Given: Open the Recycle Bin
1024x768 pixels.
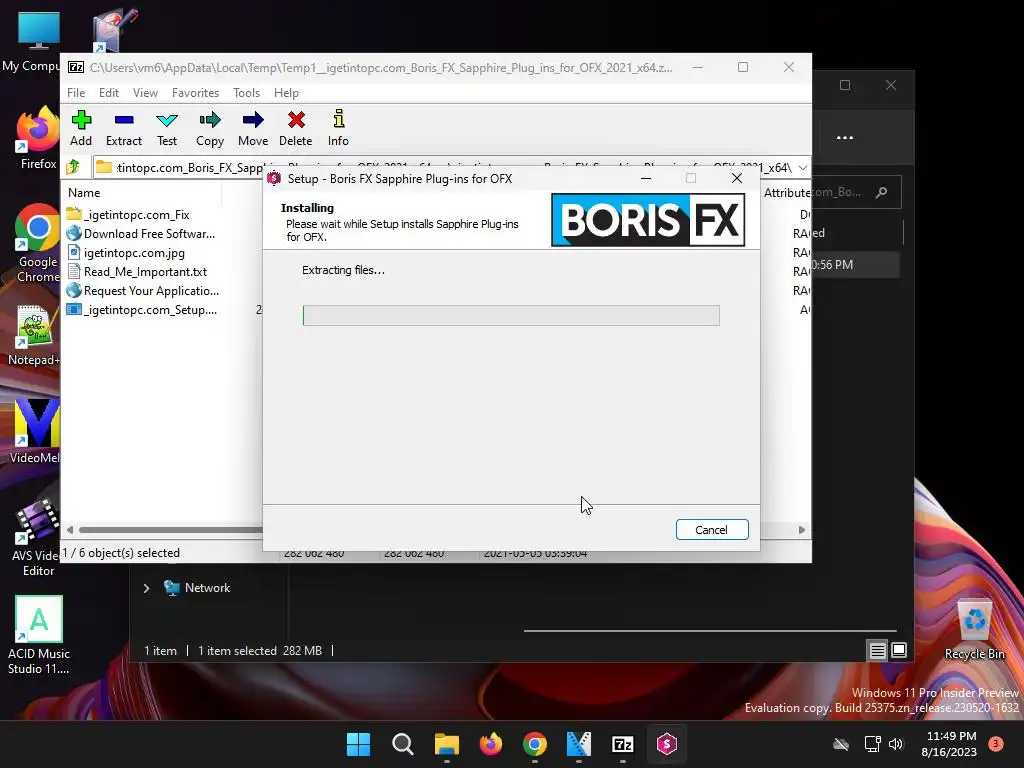Looking at the screenshot, I should pos(974,630).
